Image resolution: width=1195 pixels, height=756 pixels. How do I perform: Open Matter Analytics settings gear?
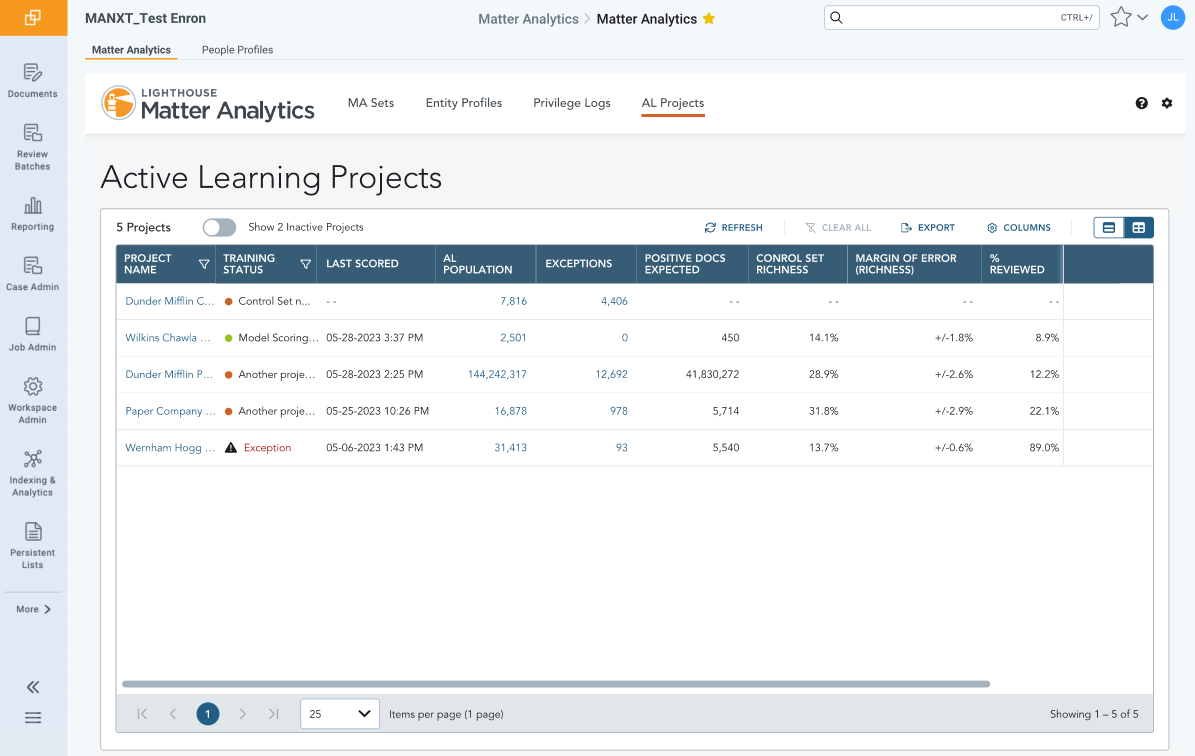point(1167,103)
